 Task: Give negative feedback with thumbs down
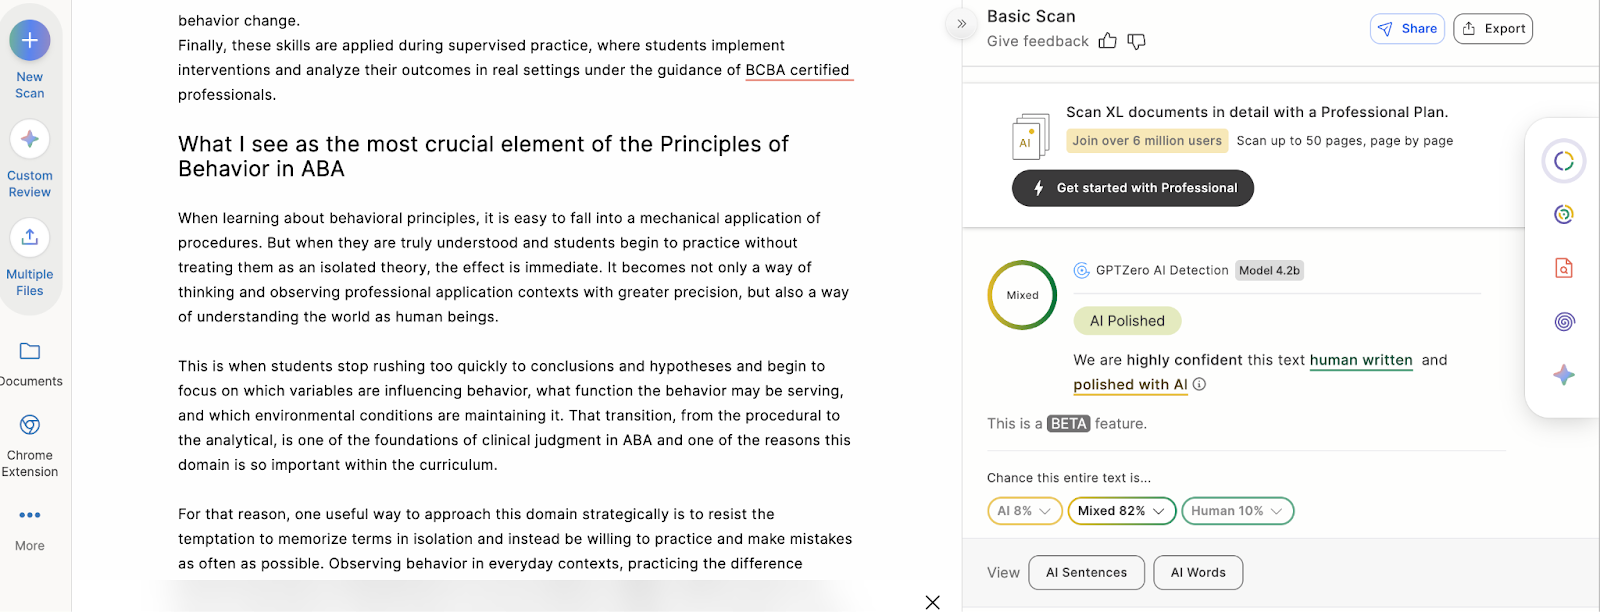pos(1136,41)
